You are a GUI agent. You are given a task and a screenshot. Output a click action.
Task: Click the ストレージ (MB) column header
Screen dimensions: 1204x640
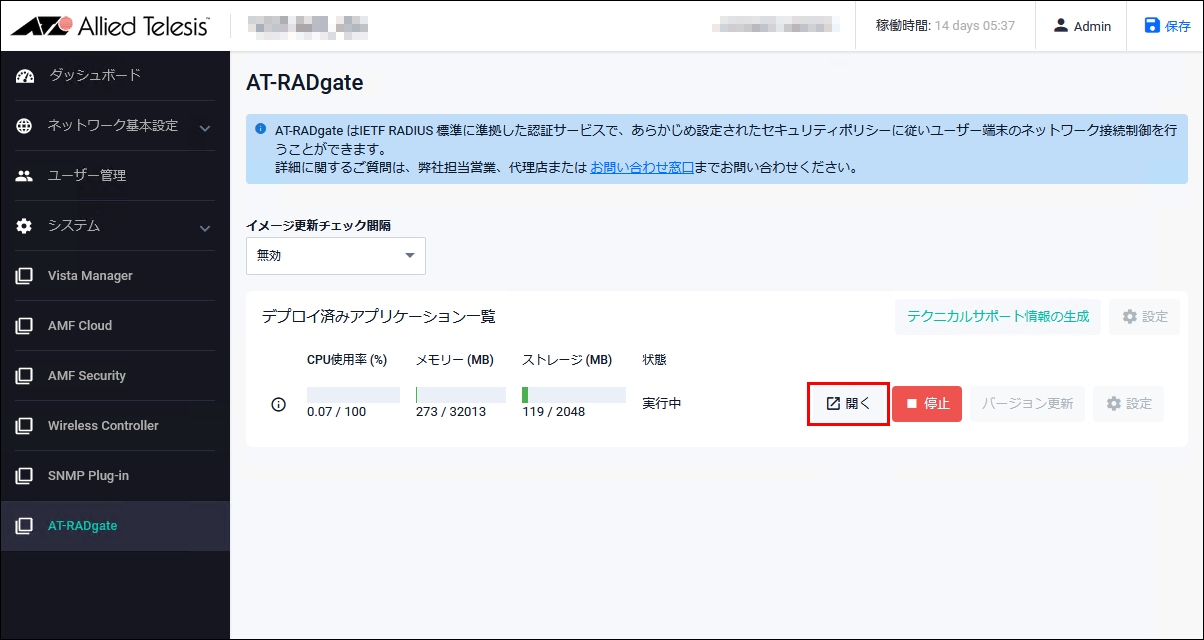tap(567, 360)
